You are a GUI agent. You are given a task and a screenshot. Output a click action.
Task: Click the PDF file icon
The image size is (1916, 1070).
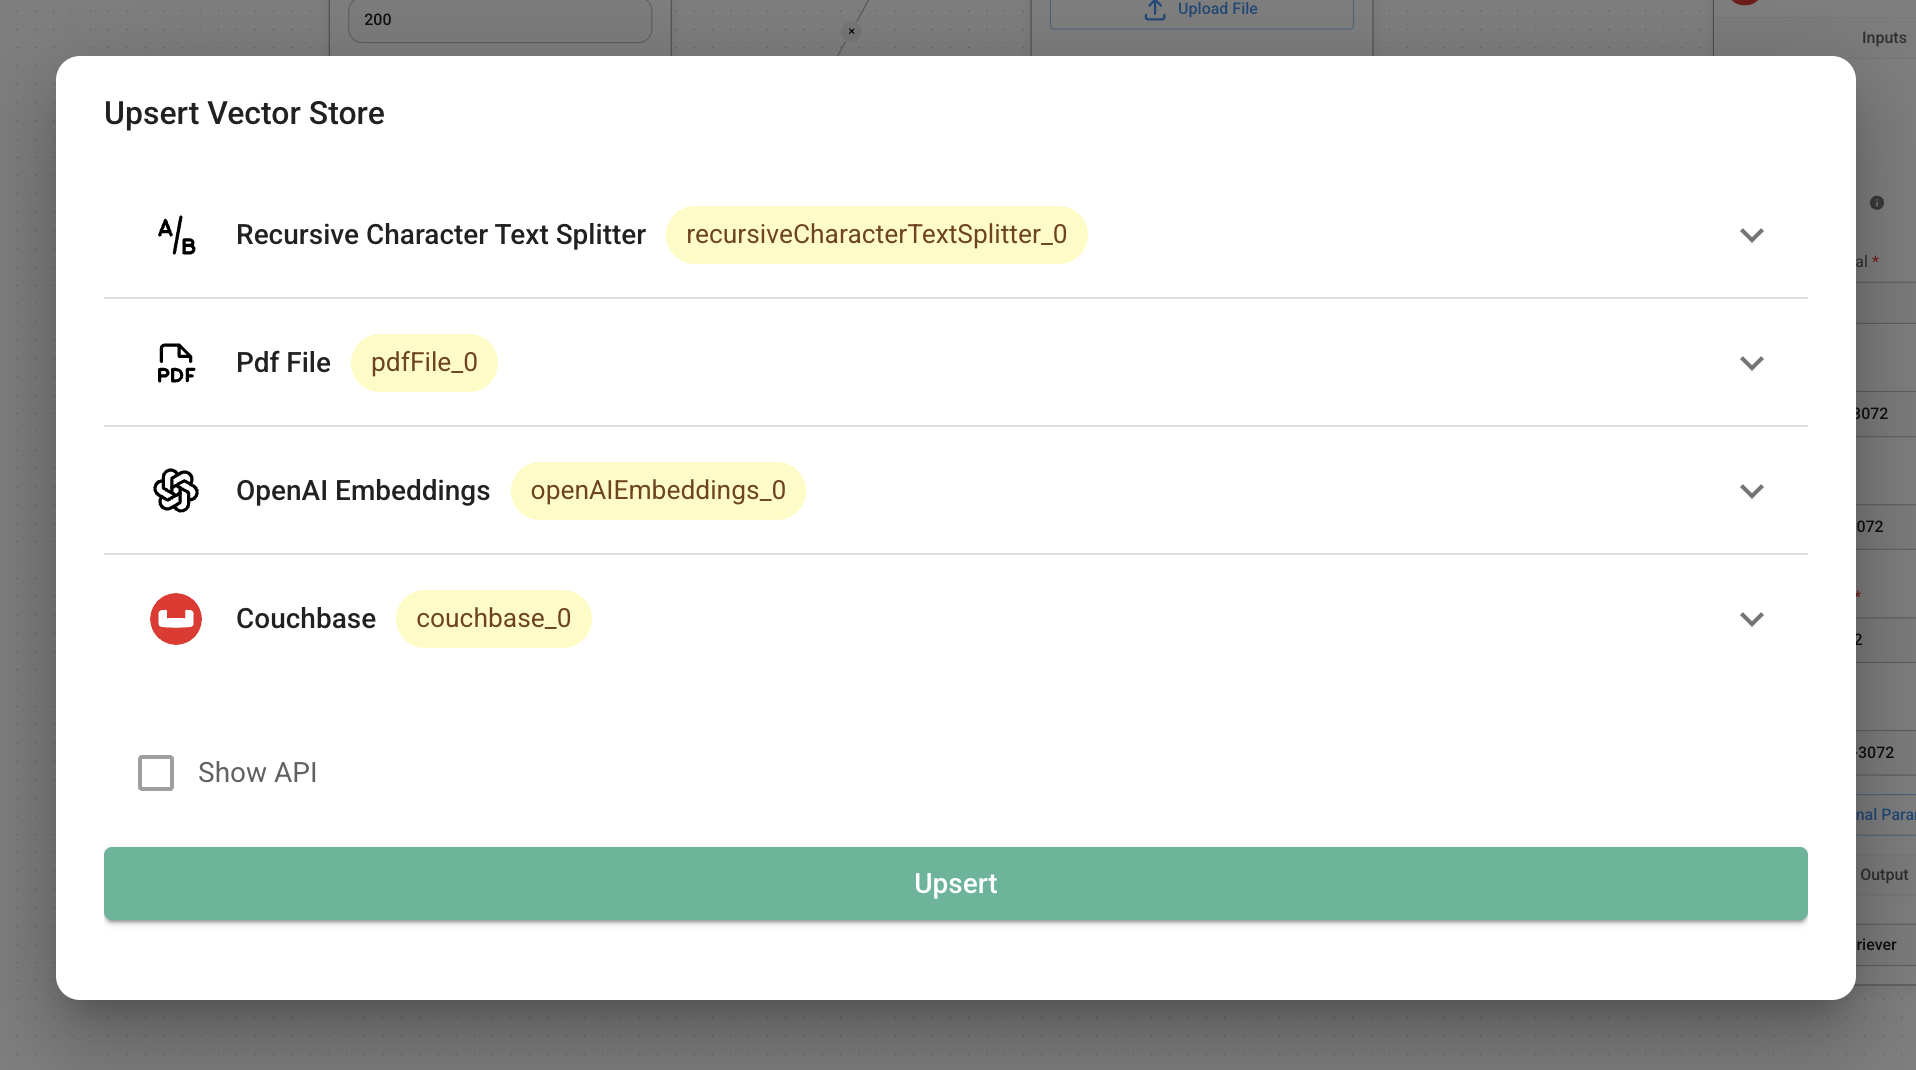point(176,363)
